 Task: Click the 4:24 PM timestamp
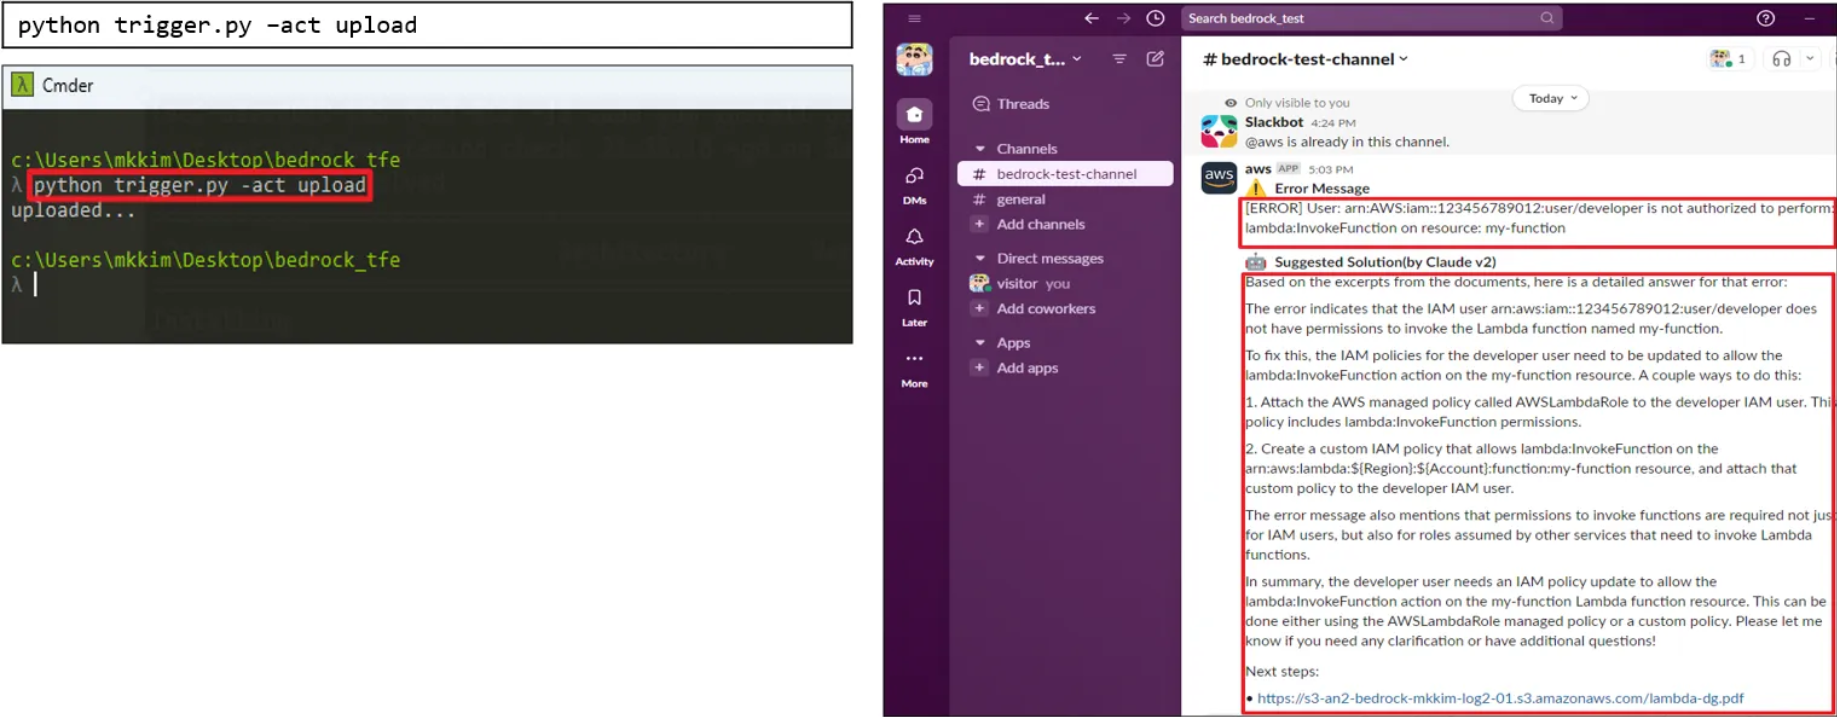(x=1332, y=123)
